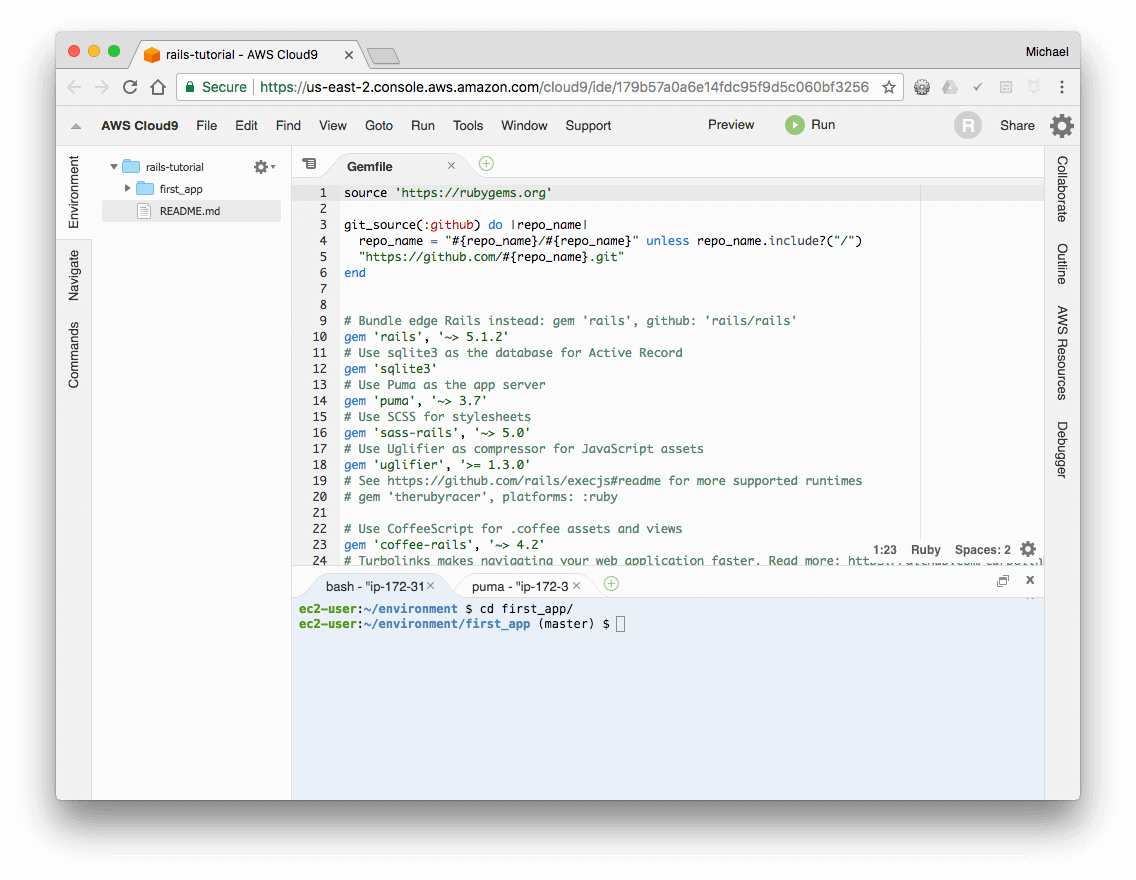Click browser back arrow
Image resolution: width=1136 pixels, height=880 pixels.
click(74, 87)
